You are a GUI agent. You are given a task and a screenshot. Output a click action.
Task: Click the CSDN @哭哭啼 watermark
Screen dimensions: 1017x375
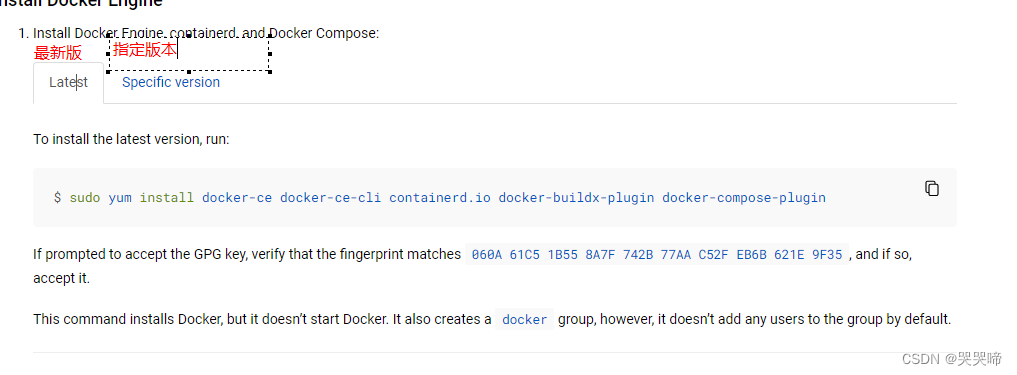click(951, 358)
